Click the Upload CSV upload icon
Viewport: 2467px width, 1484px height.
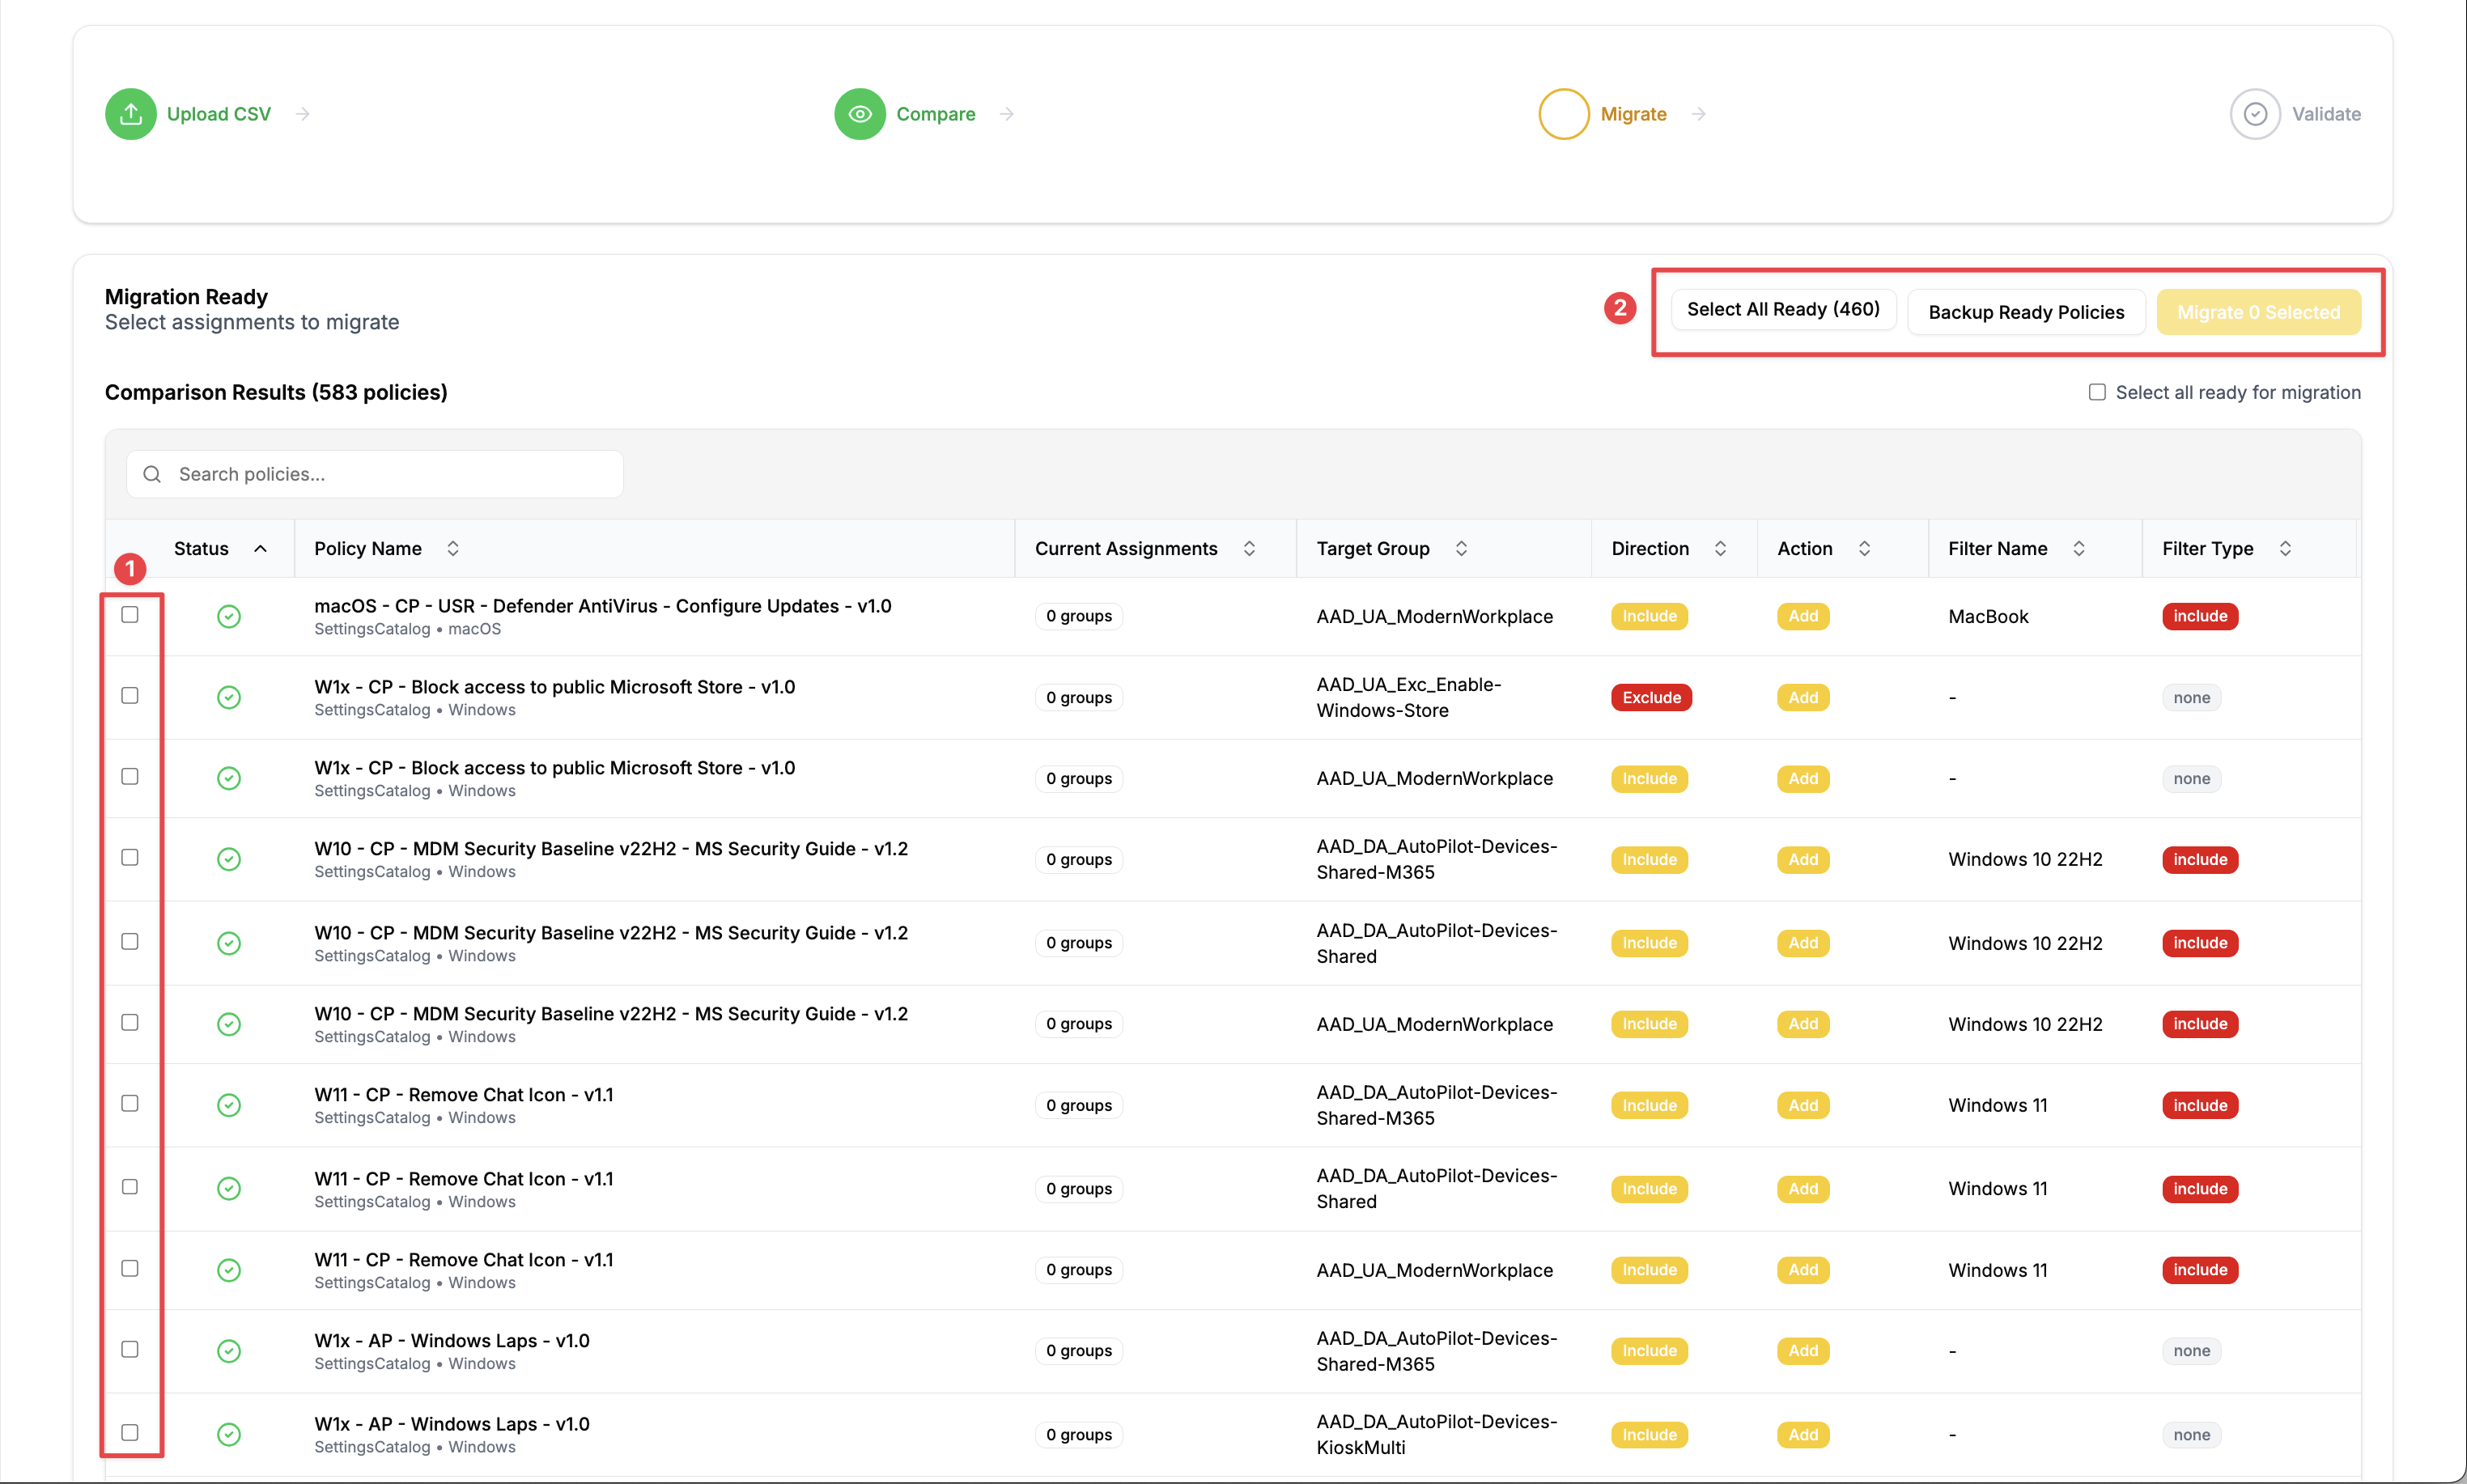pyautogui.click(x=130, y=113)
